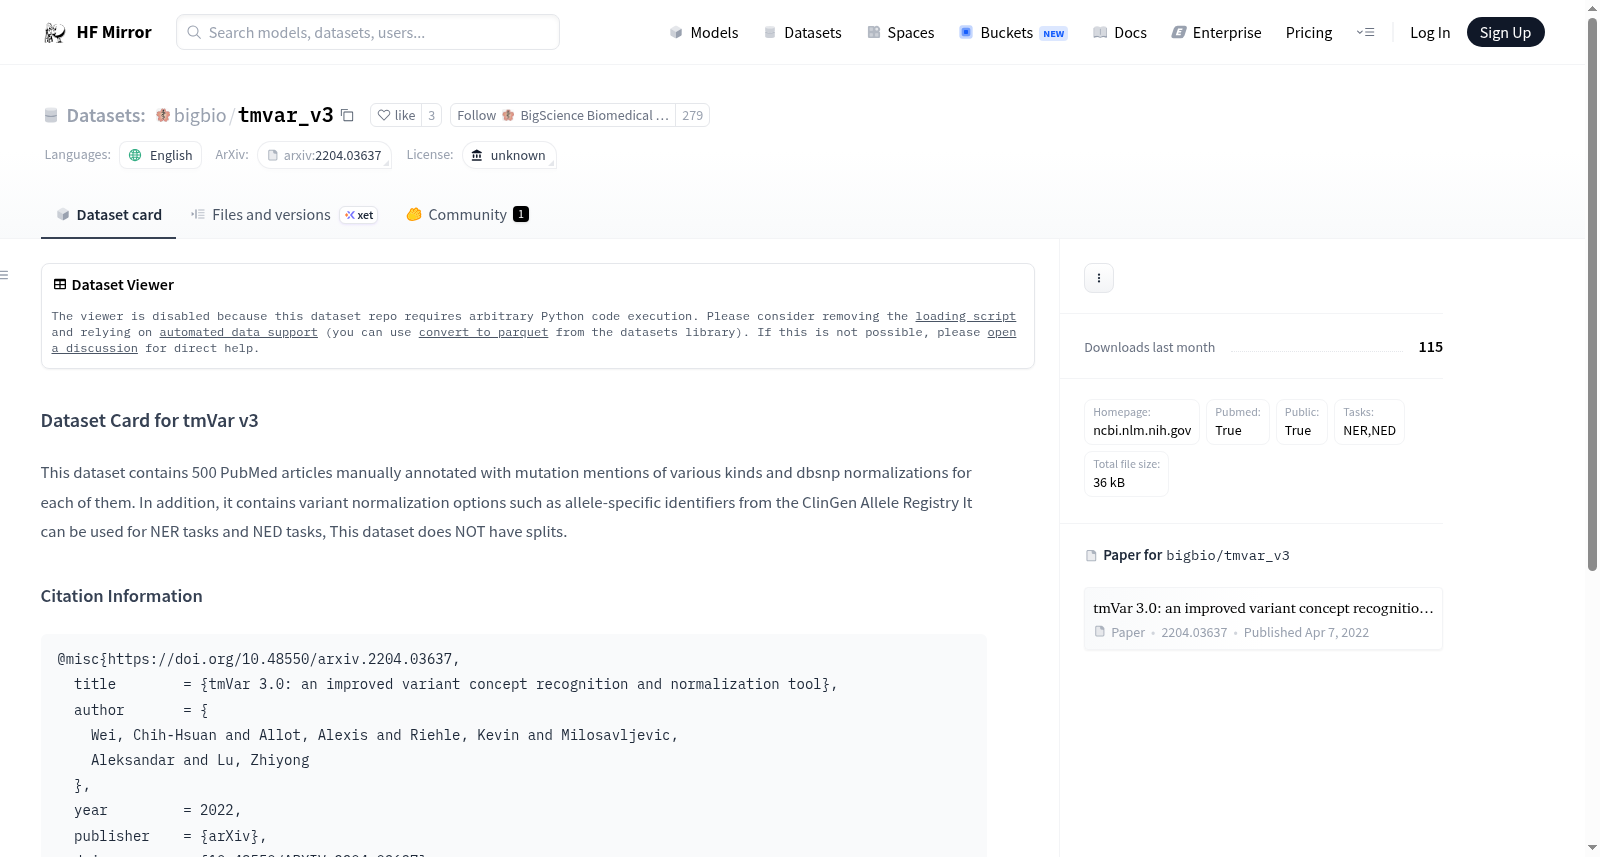The height and width of the screenshot is (857, 1600).
Task: Click the Pubmed True tag
Action: pyautogui.click(x=1238, y=422)
